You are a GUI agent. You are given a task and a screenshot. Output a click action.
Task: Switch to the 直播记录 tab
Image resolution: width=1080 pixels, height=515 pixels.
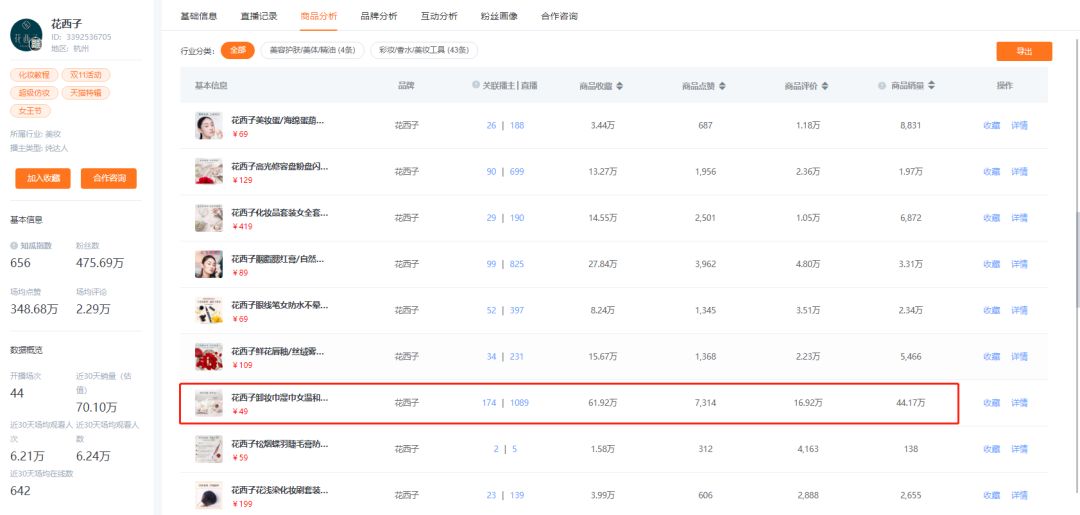(259, 16)
